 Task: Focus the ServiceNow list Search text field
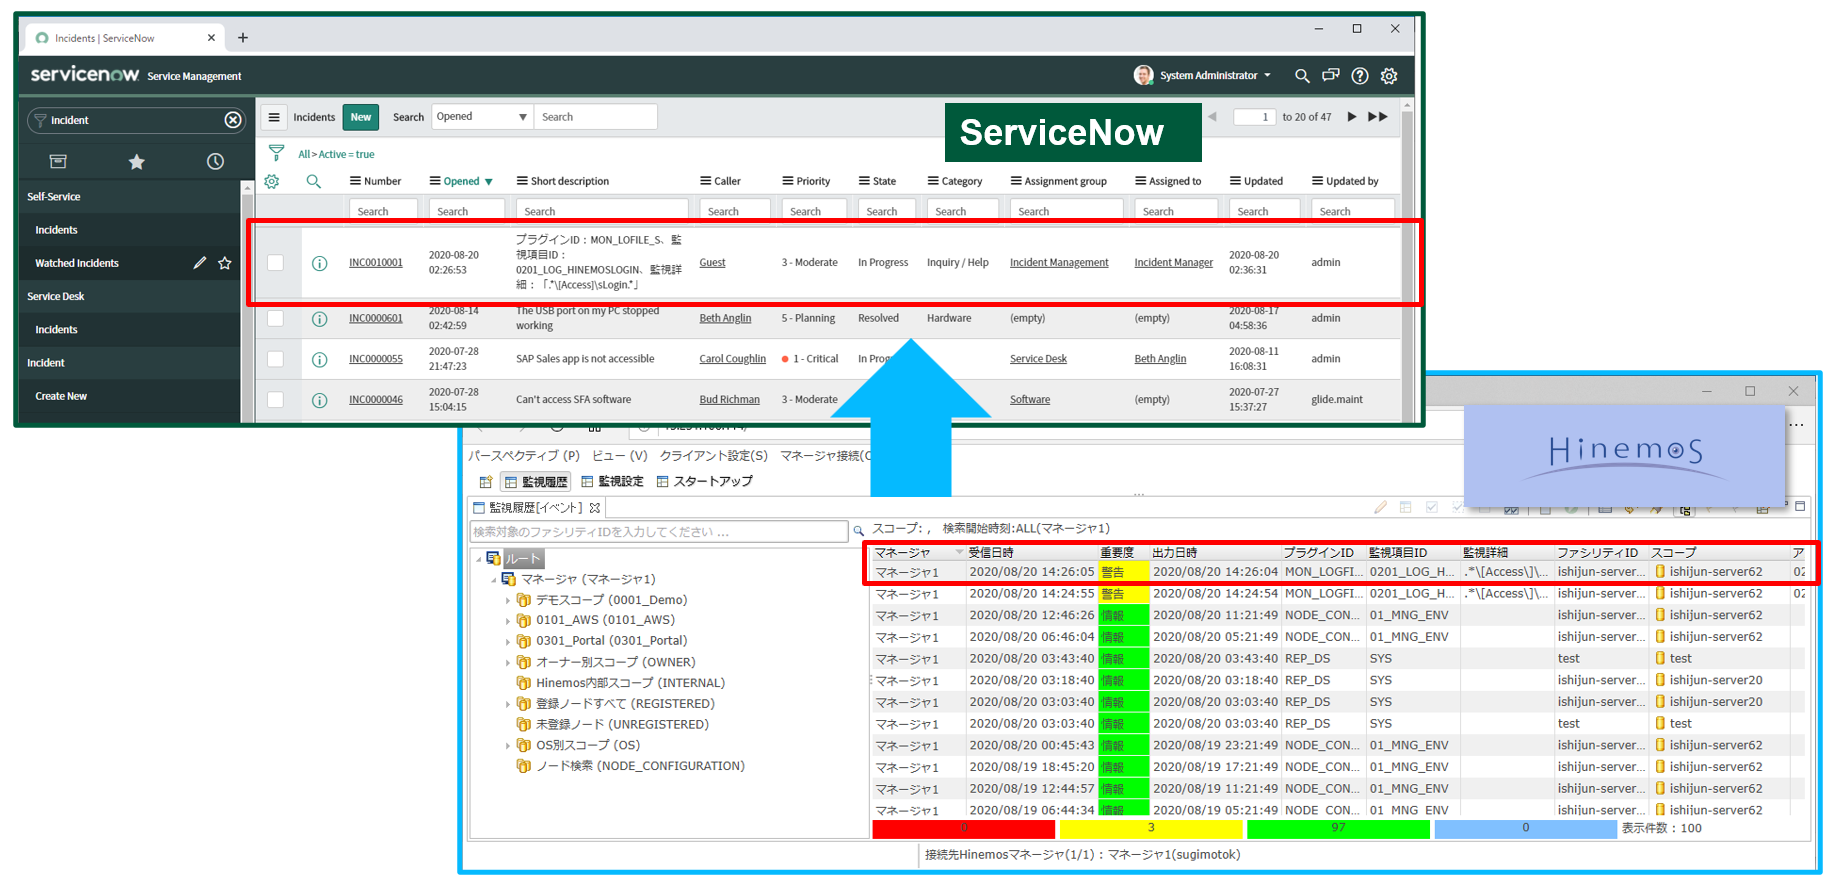coord(595,117)
